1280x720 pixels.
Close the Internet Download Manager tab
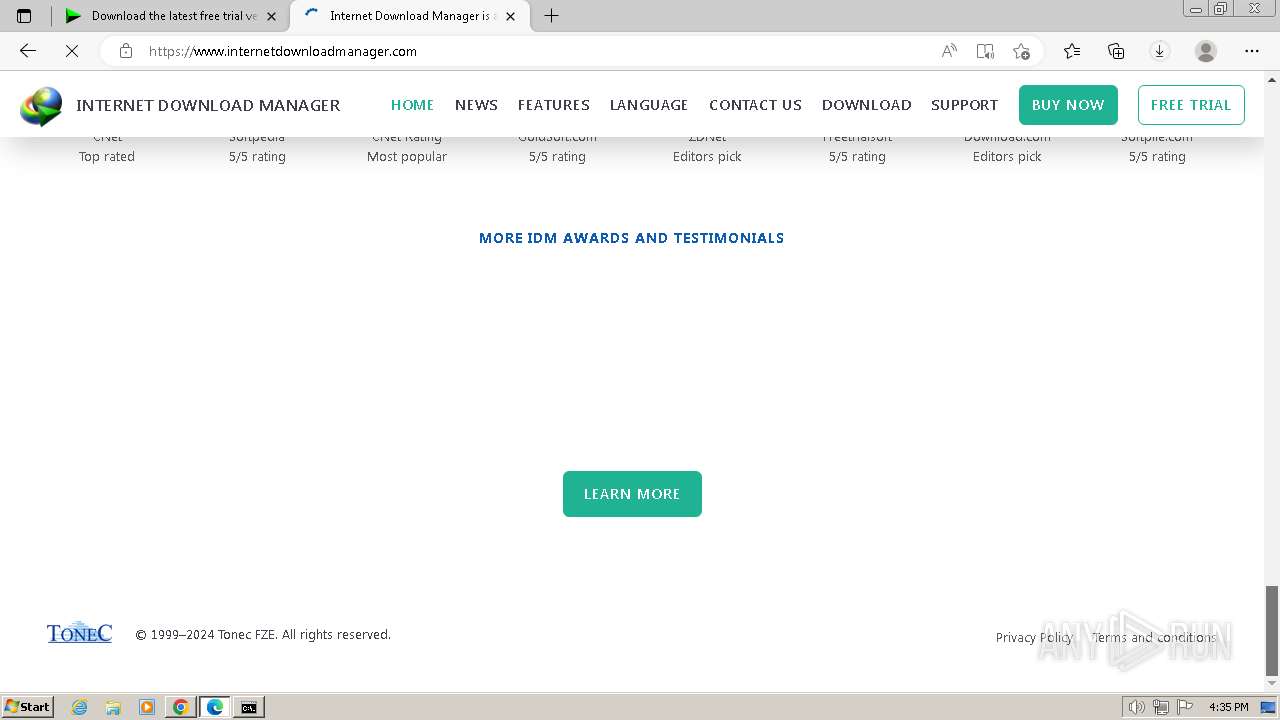(510, 16)
